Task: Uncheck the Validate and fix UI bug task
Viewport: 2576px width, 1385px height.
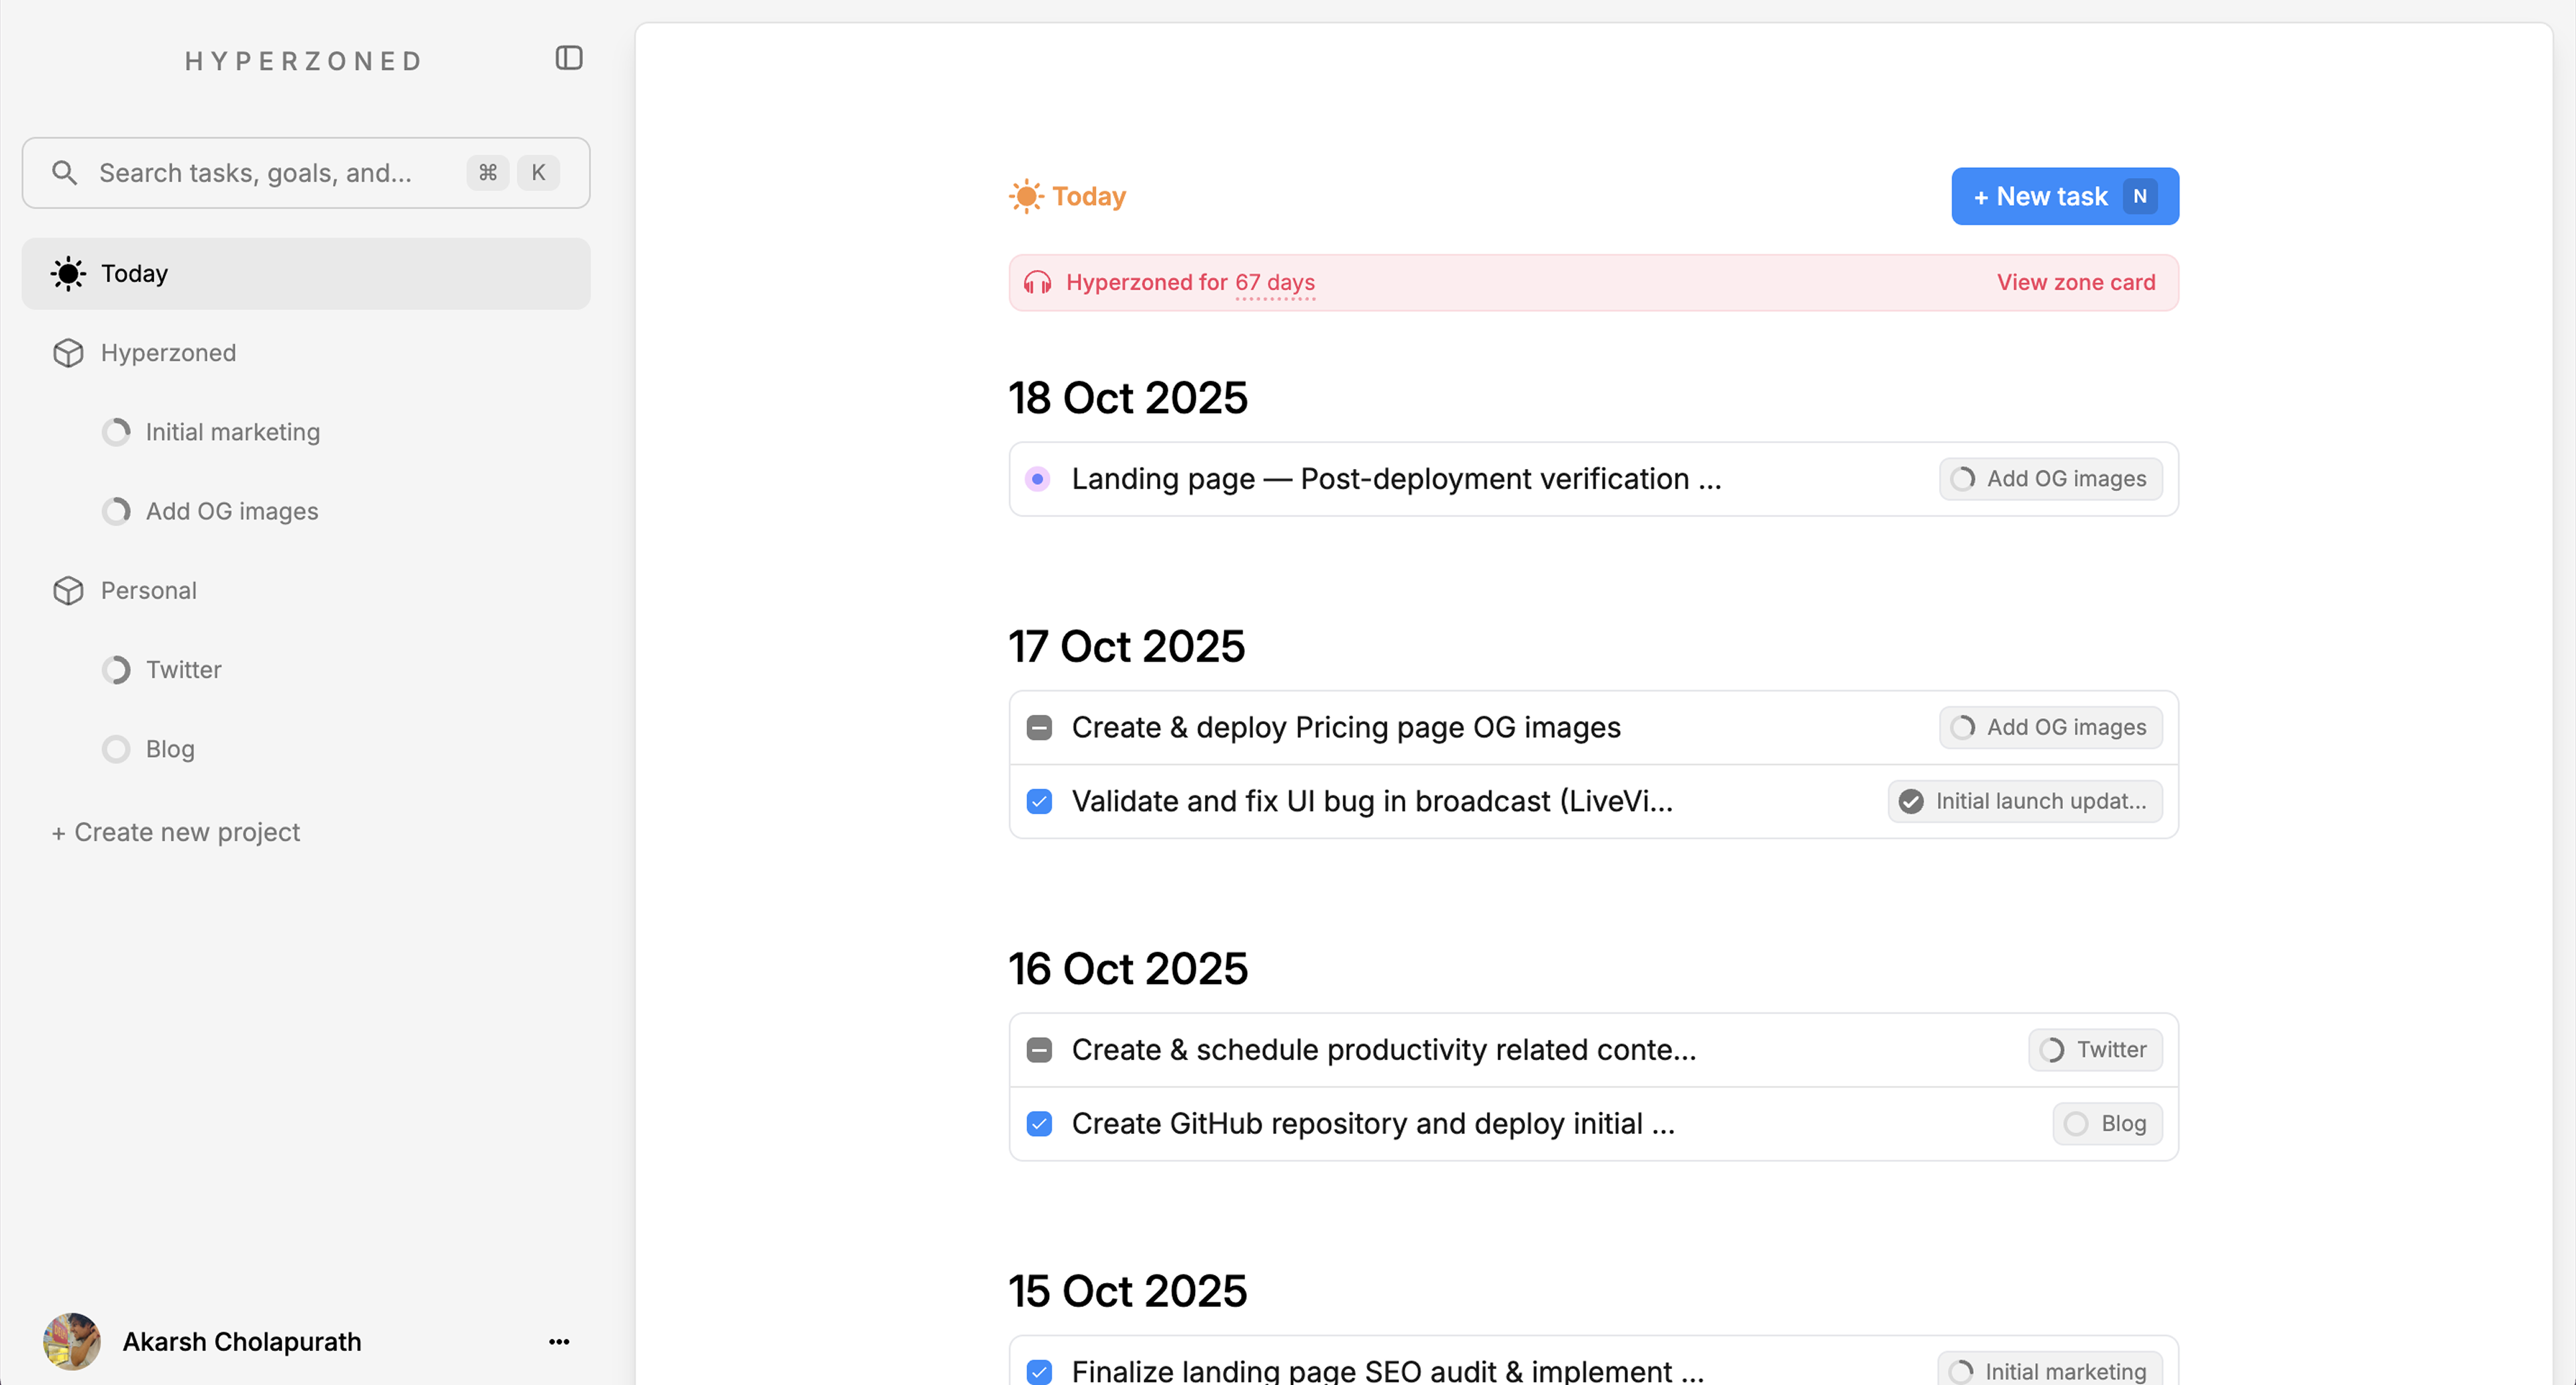Action: (1039, 802)
